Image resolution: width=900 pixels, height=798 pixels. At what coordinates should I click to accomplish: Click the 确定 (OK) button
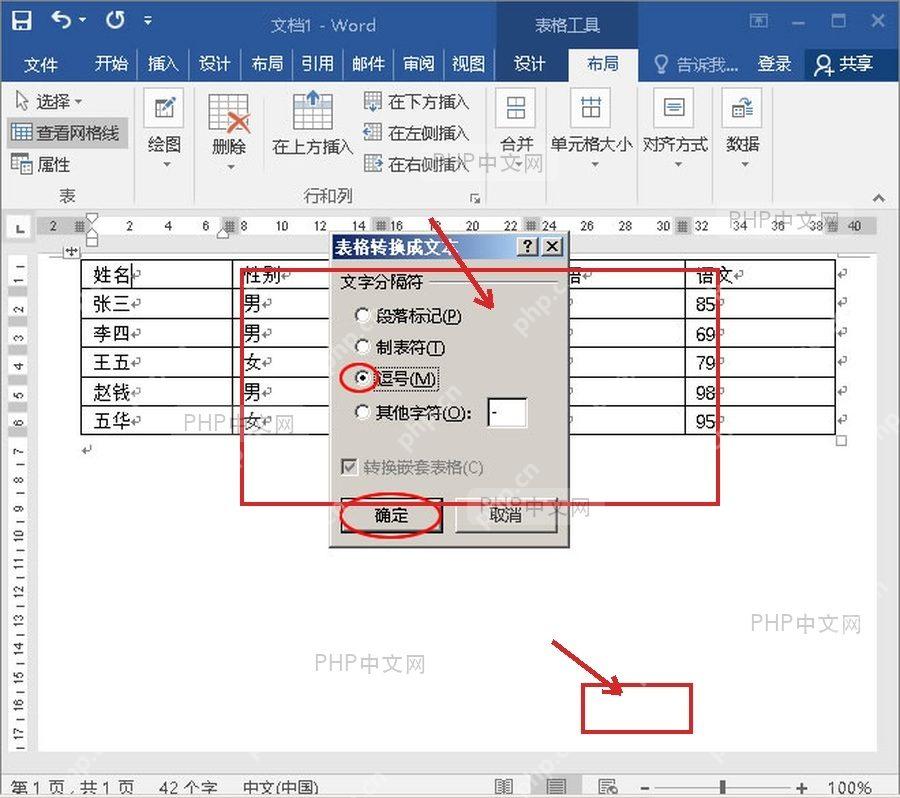click(391, 516)
